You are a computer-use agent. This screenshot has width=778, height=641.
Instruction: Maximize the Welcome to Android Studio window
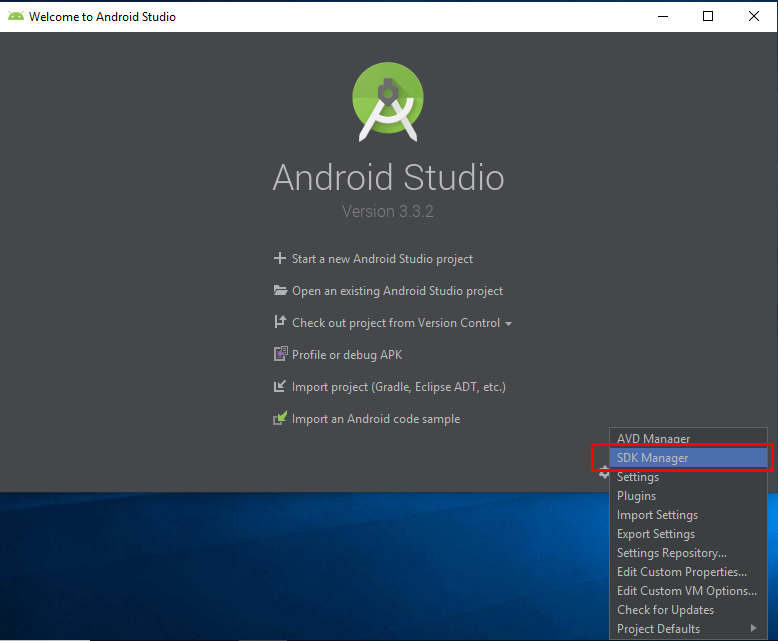(708, 16)
